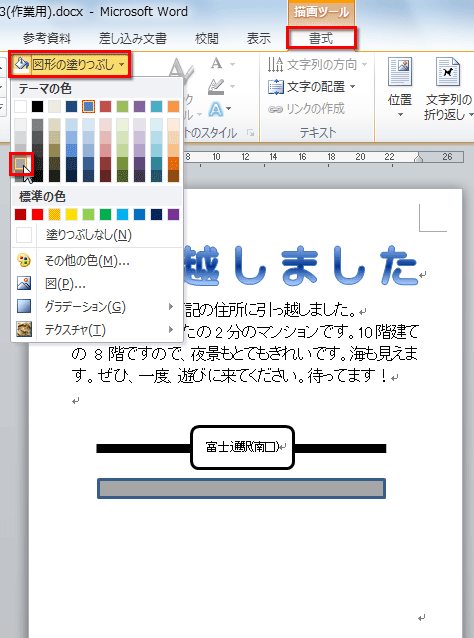Image resolution: width=474 pixels, height=638 pixels.
Task: Choose the olive green theme color swatch
Action: tap(122, 107)
